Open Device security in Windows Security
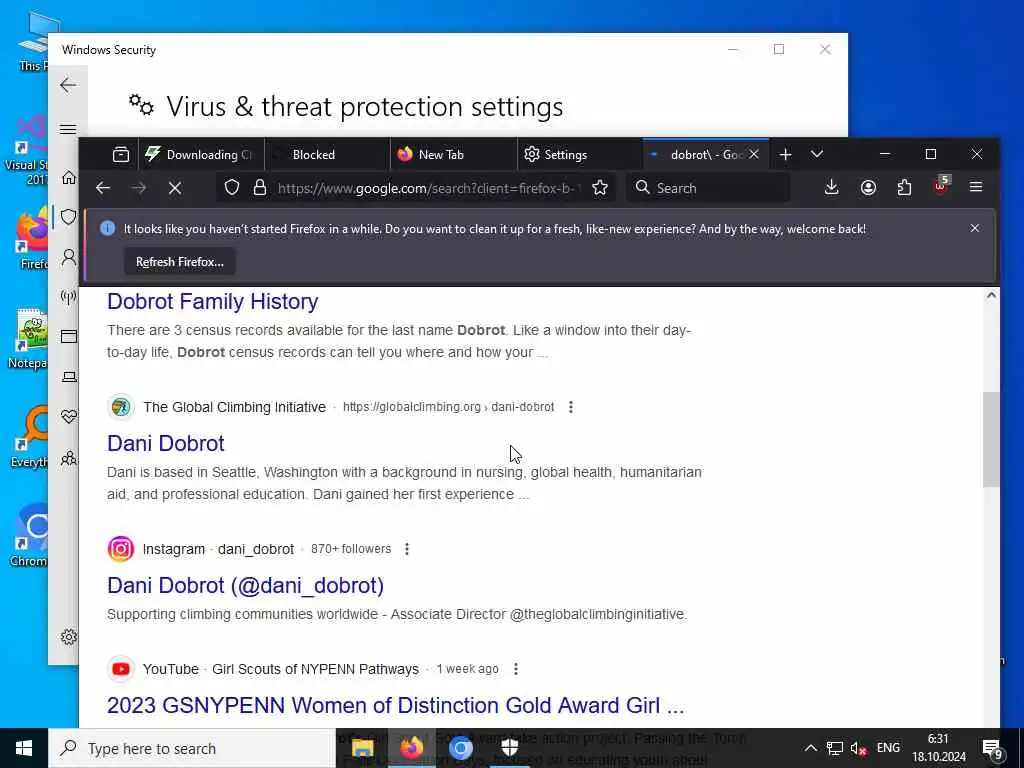This screenshot has width=1024, height=768. click(69, 377)
